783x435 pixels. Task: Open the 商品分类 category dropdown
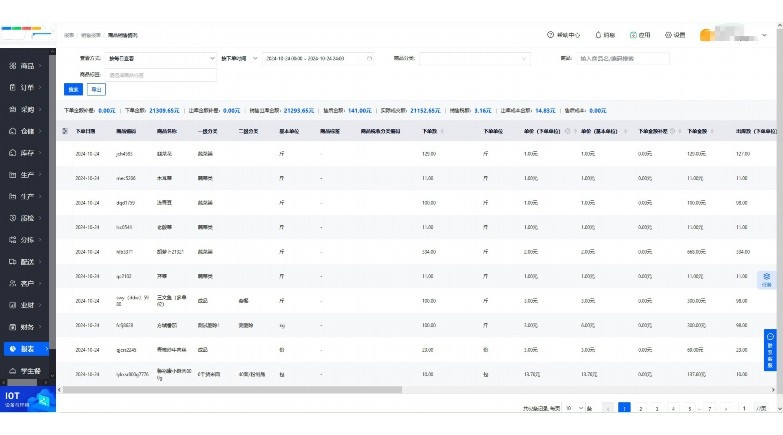474,58
